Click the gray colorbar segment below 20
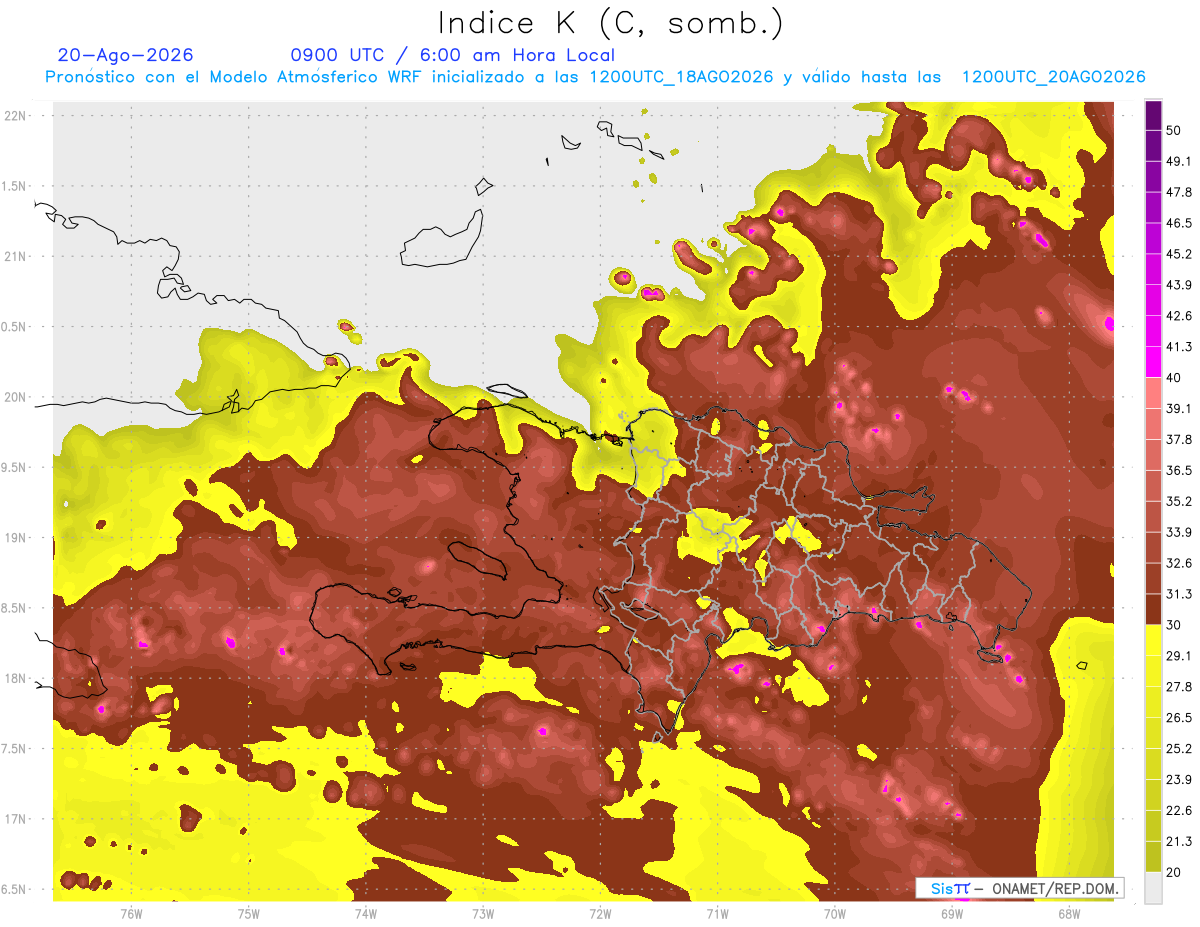Viewport: 1200px width, 927px height. pos(1153,888)
